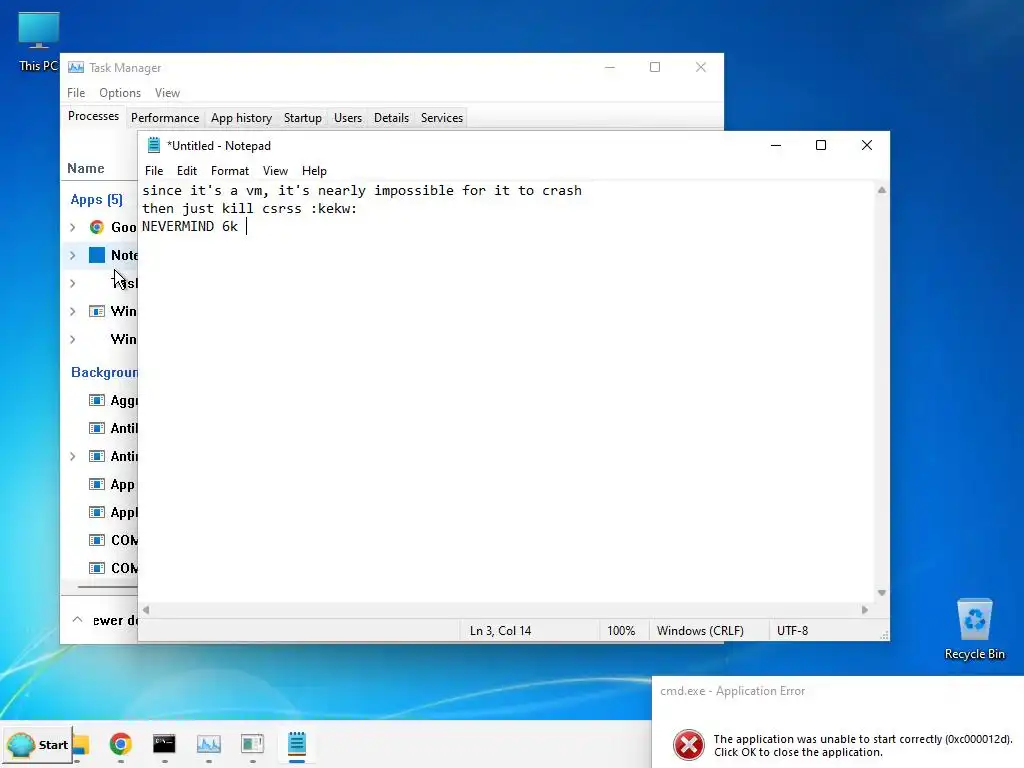Expand the Google Chrome process group
The width and height of the screenshot is (1024, 768).
(x=72, y=227)
